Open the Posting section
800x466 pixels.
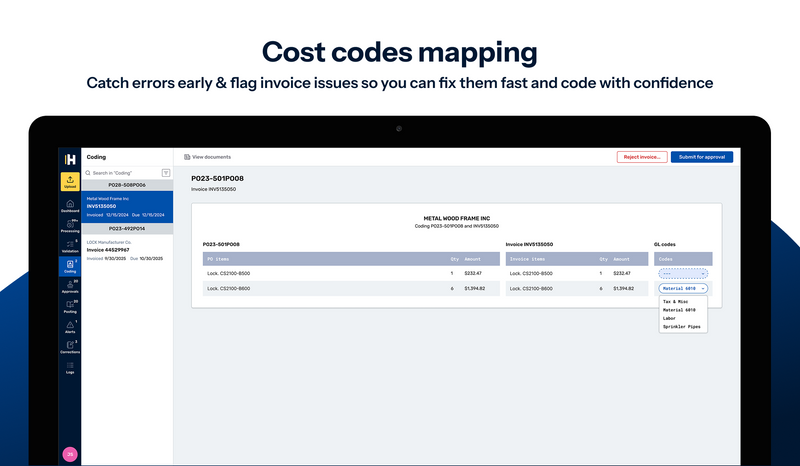click(x=70, y=307)
